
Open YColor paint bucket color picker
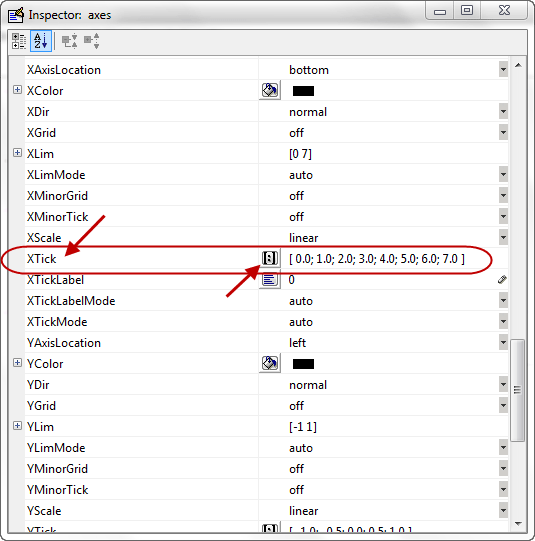pos(270,363)
